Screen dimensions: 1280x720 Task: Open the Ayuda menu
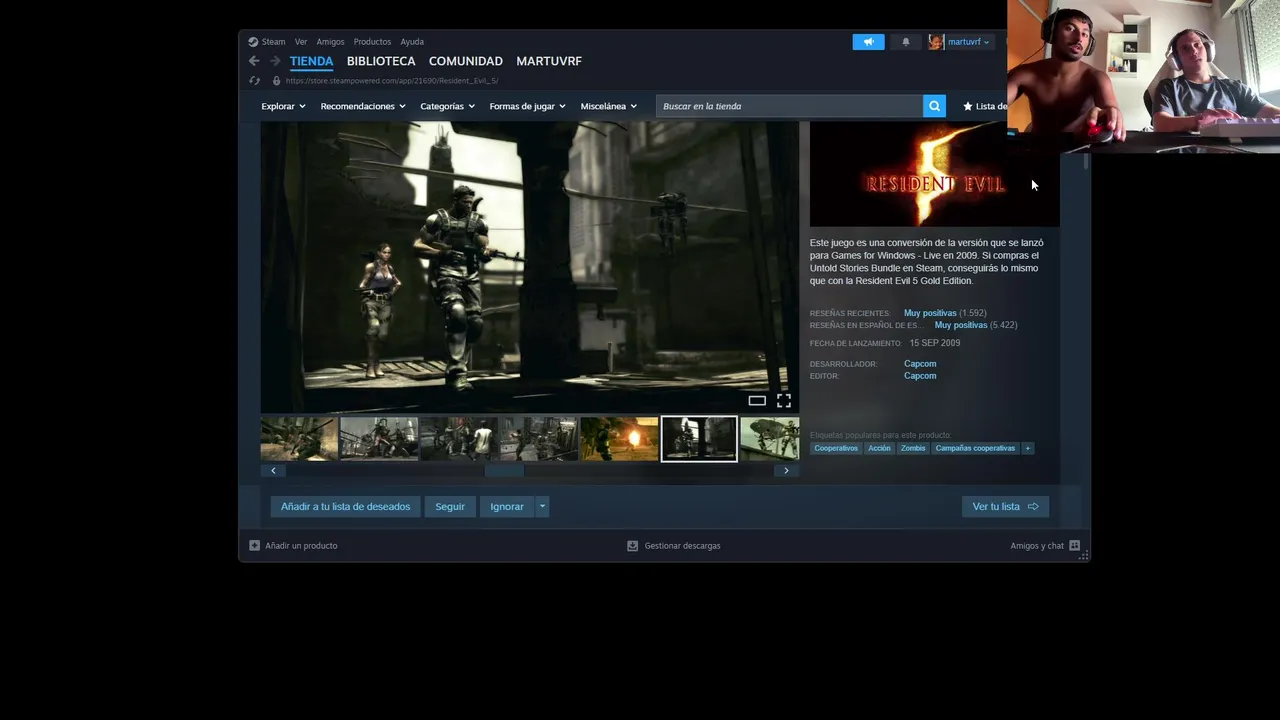tap(412, 42)
